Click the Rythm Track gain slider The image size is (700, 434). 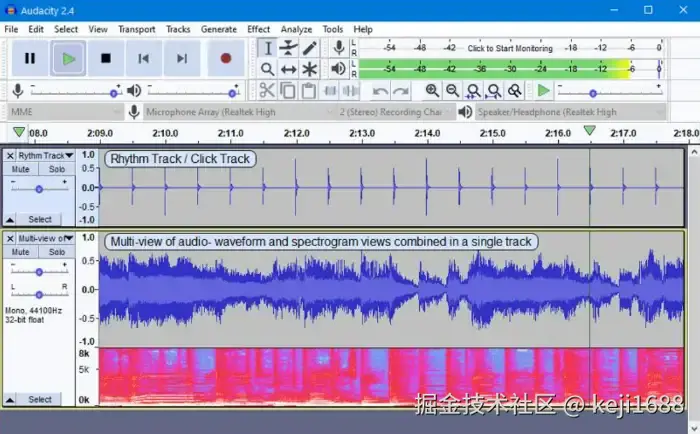(x=39, y=188)
